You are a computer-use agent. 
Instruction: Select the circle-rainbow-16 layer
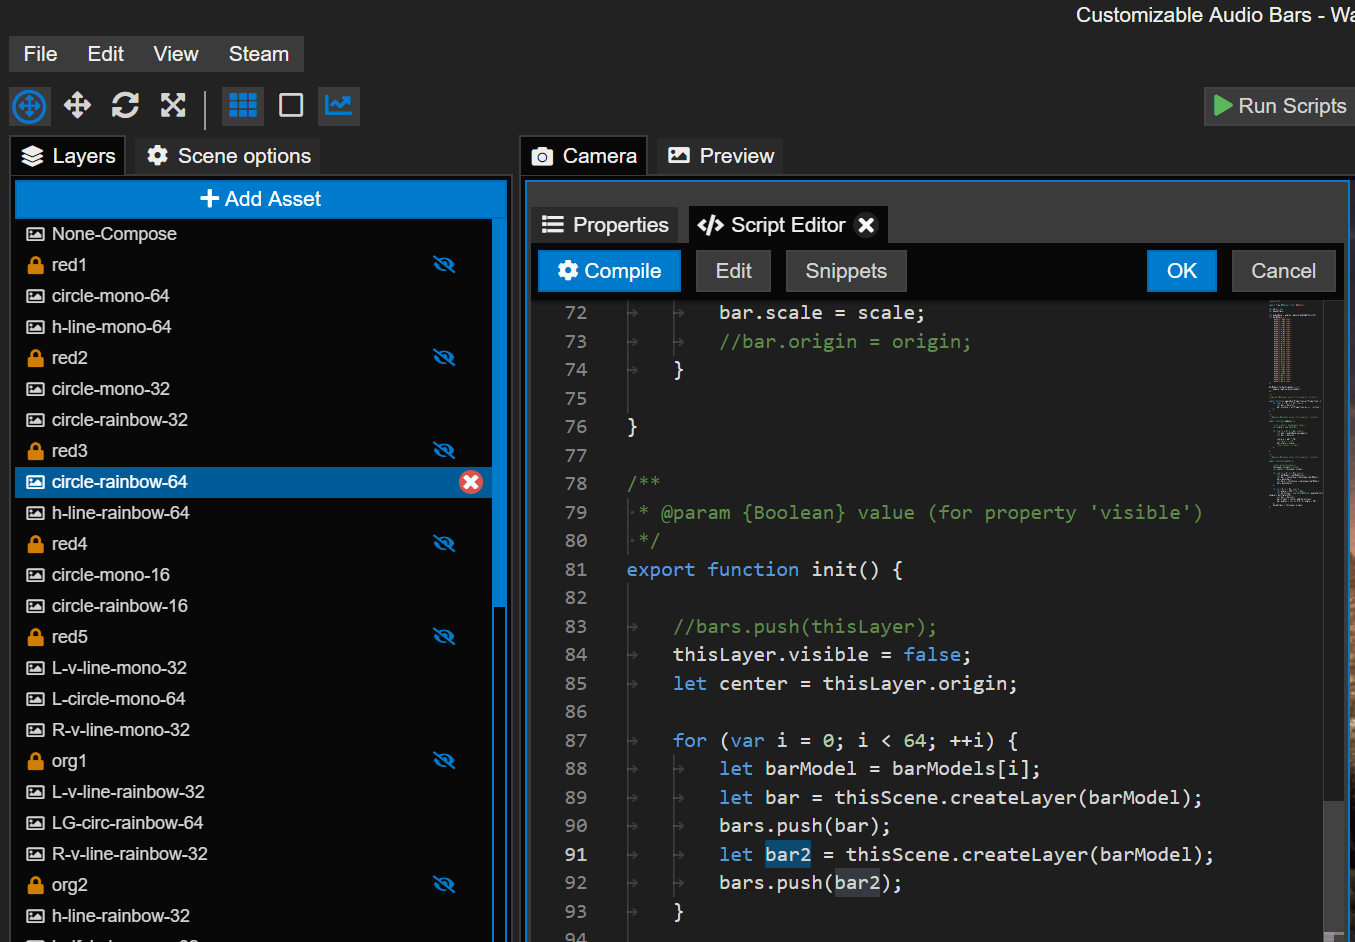[x=254, y=606]
